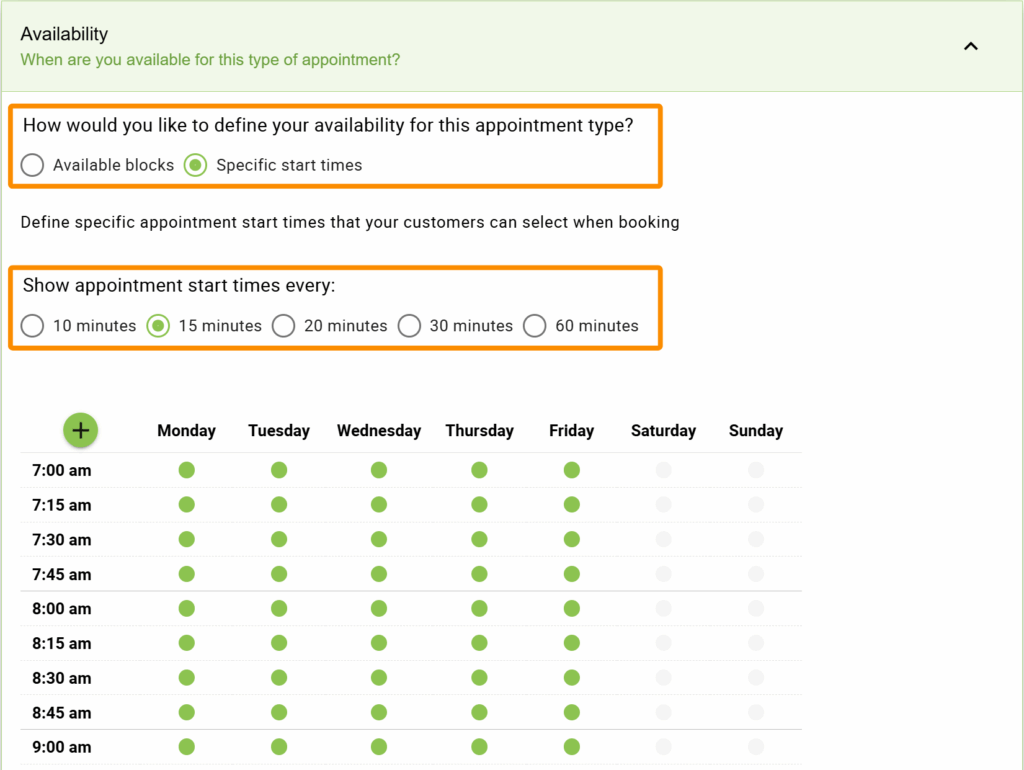Enable Saturday 7:15 am slot

point(663,505)
